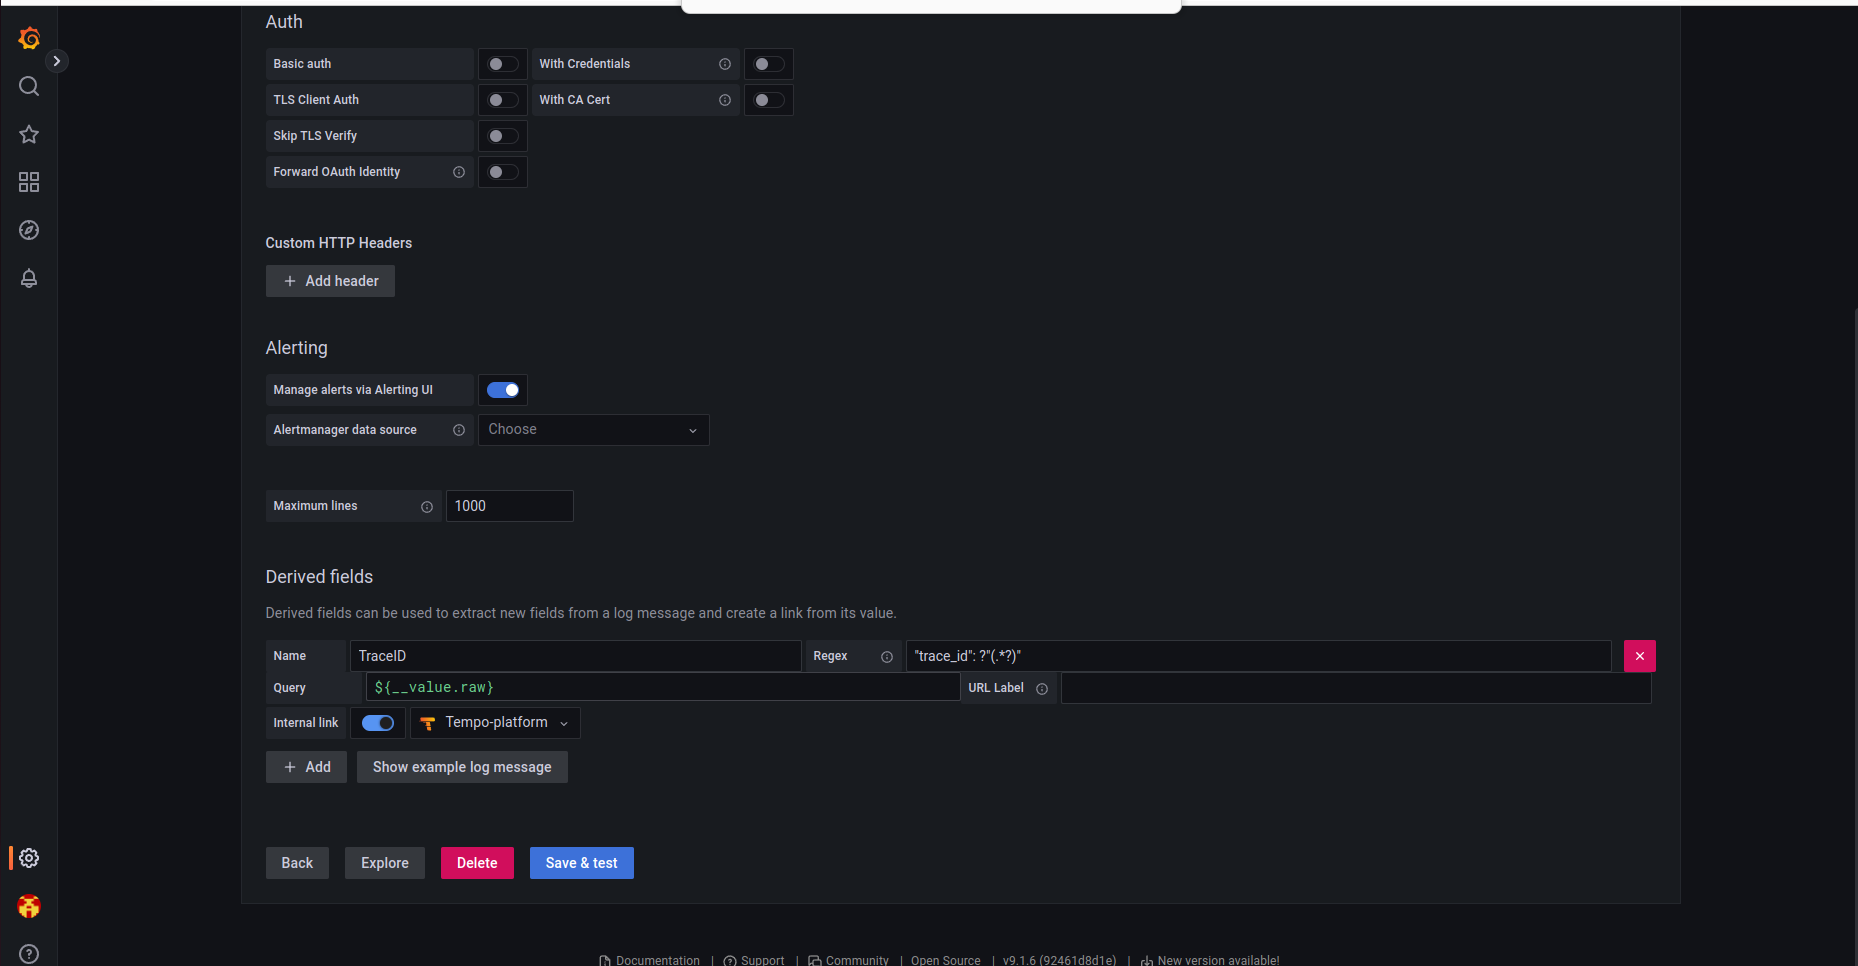Show info for Alertmanager data source
Screen dimensions: 1858x966
point(459,430)
